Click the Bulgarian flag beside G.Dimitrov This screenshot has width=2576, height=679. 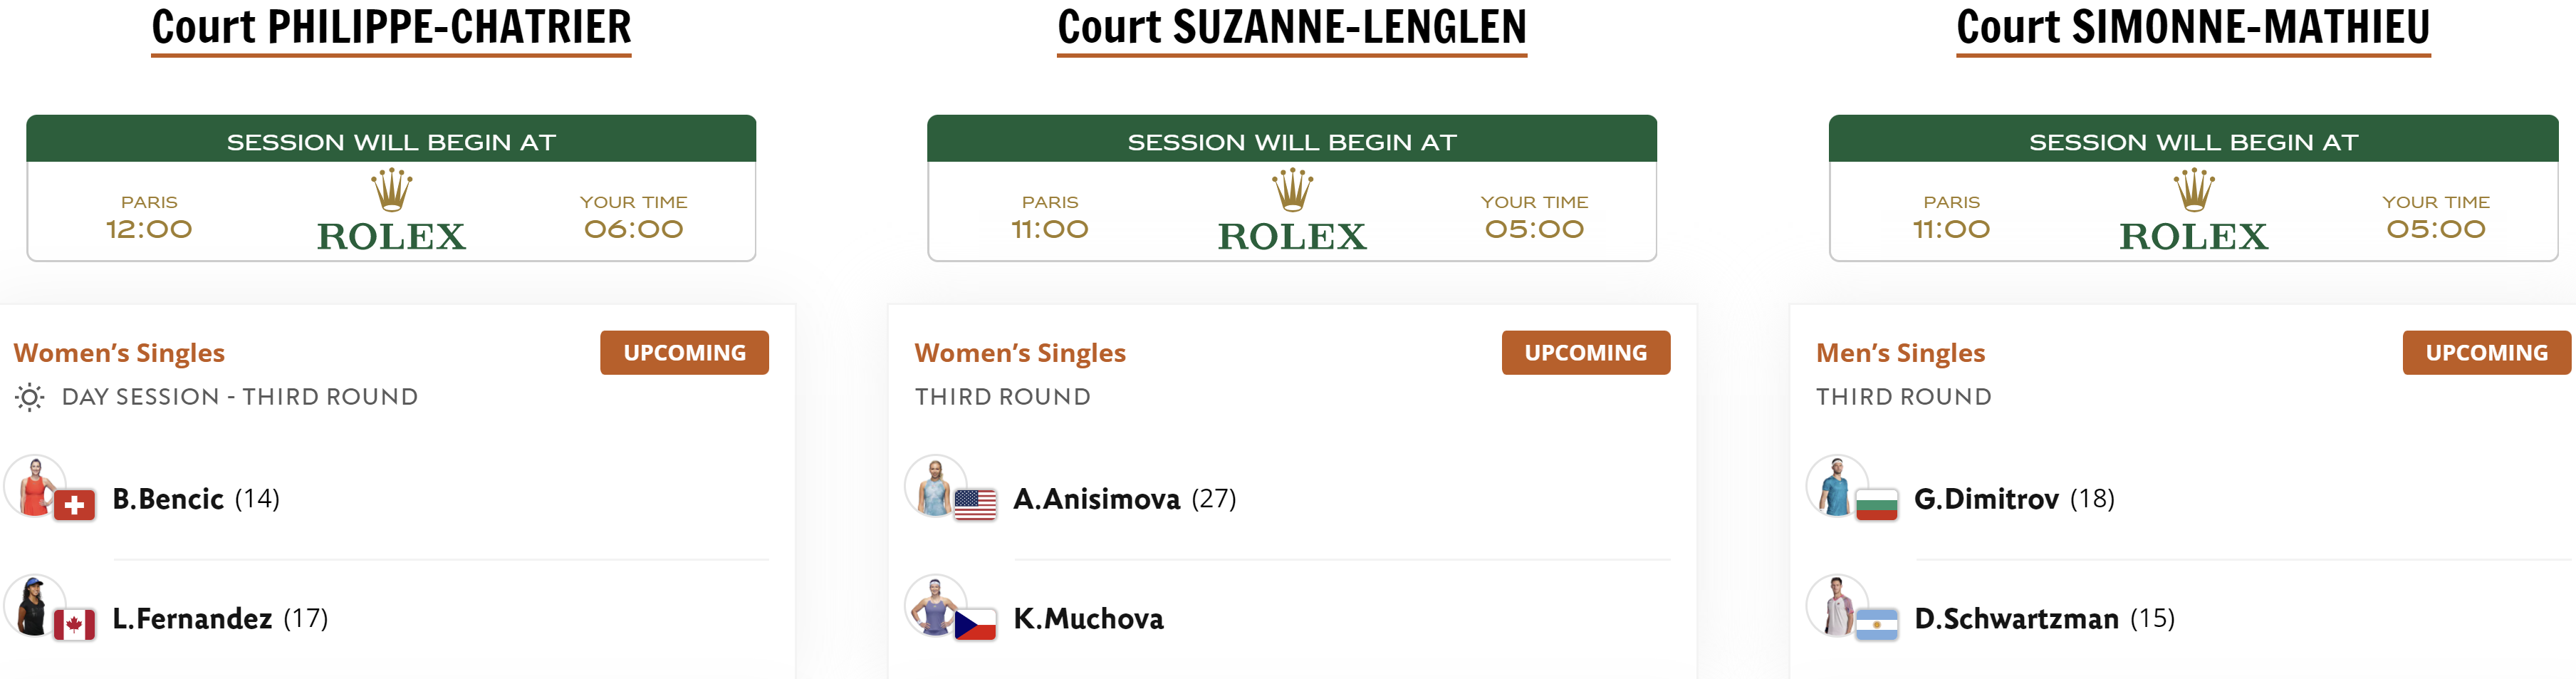(x=1877, y=506)
